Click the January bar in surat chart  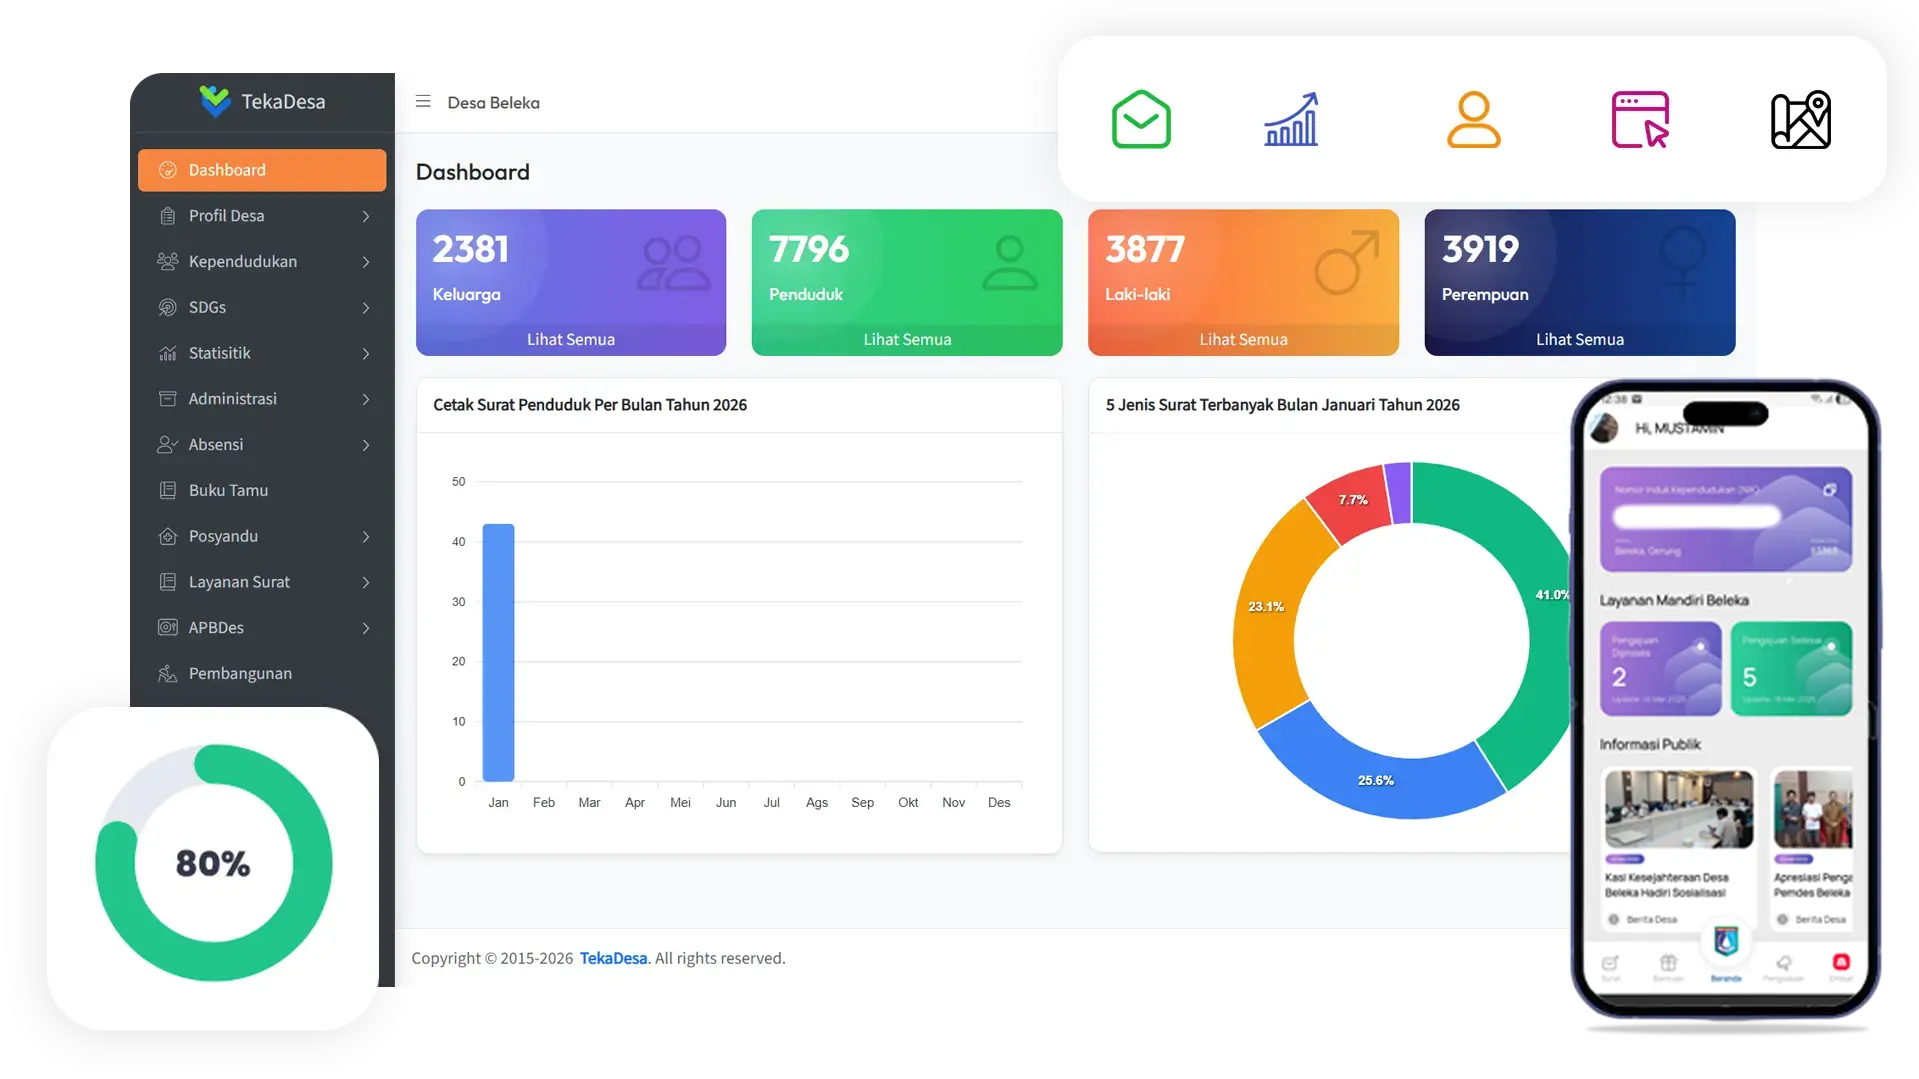pos(498,652)
